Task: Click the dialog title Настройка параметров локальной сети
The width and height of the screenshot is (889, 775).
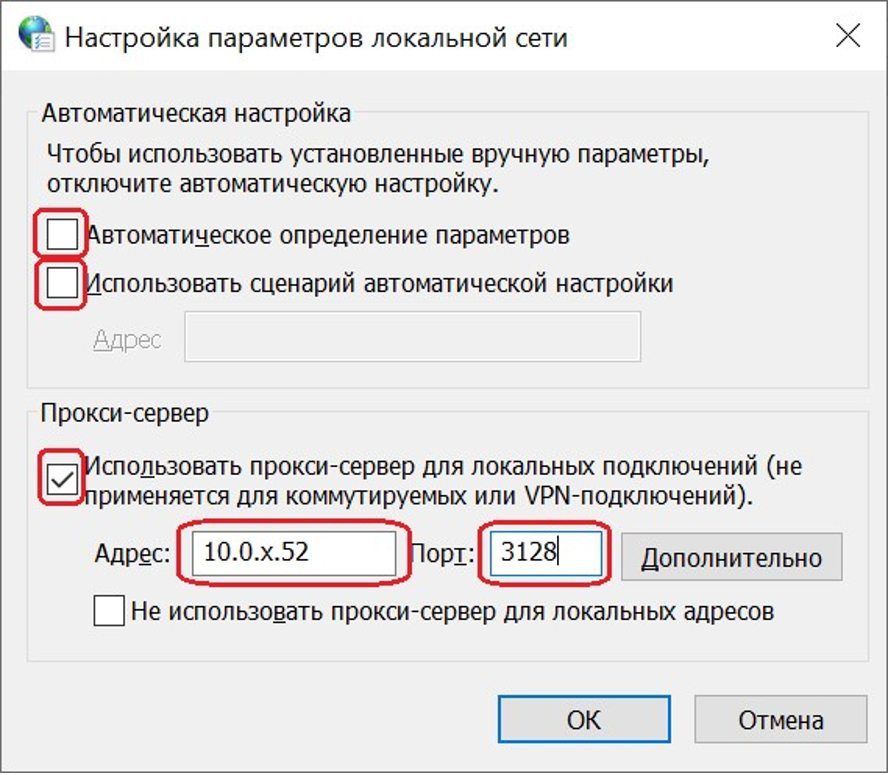Action: tap(316, 39)
